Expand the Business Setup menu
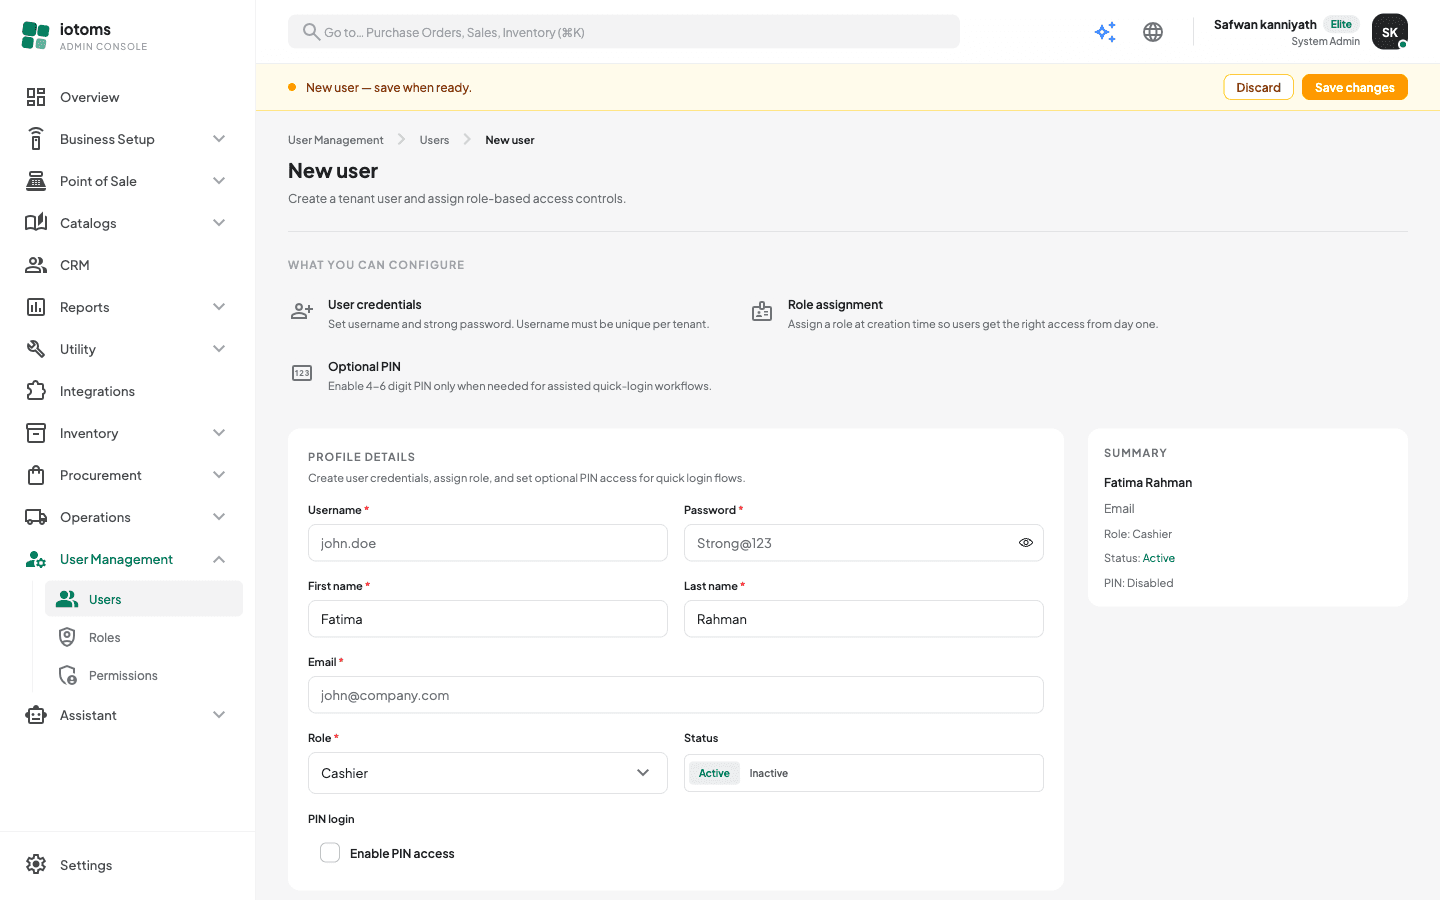The image size is (1440, 900). click(127, 139)
